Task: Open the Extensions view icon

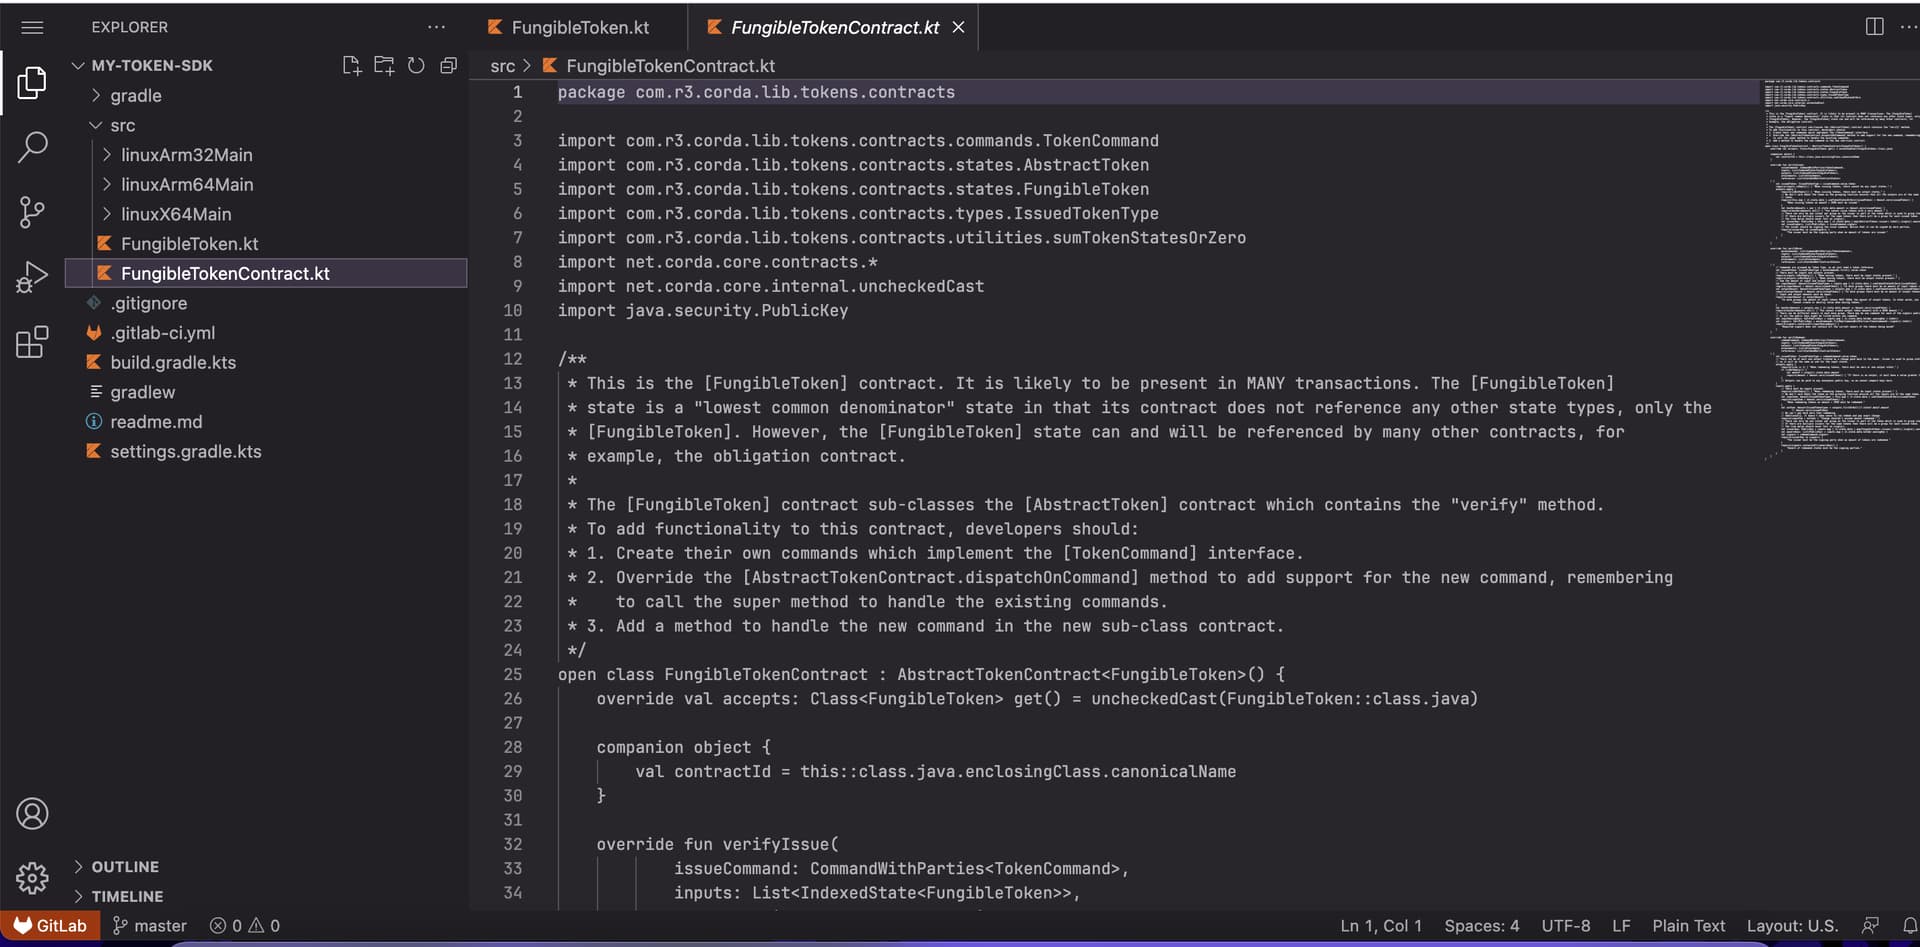Action: coord(31,341)
